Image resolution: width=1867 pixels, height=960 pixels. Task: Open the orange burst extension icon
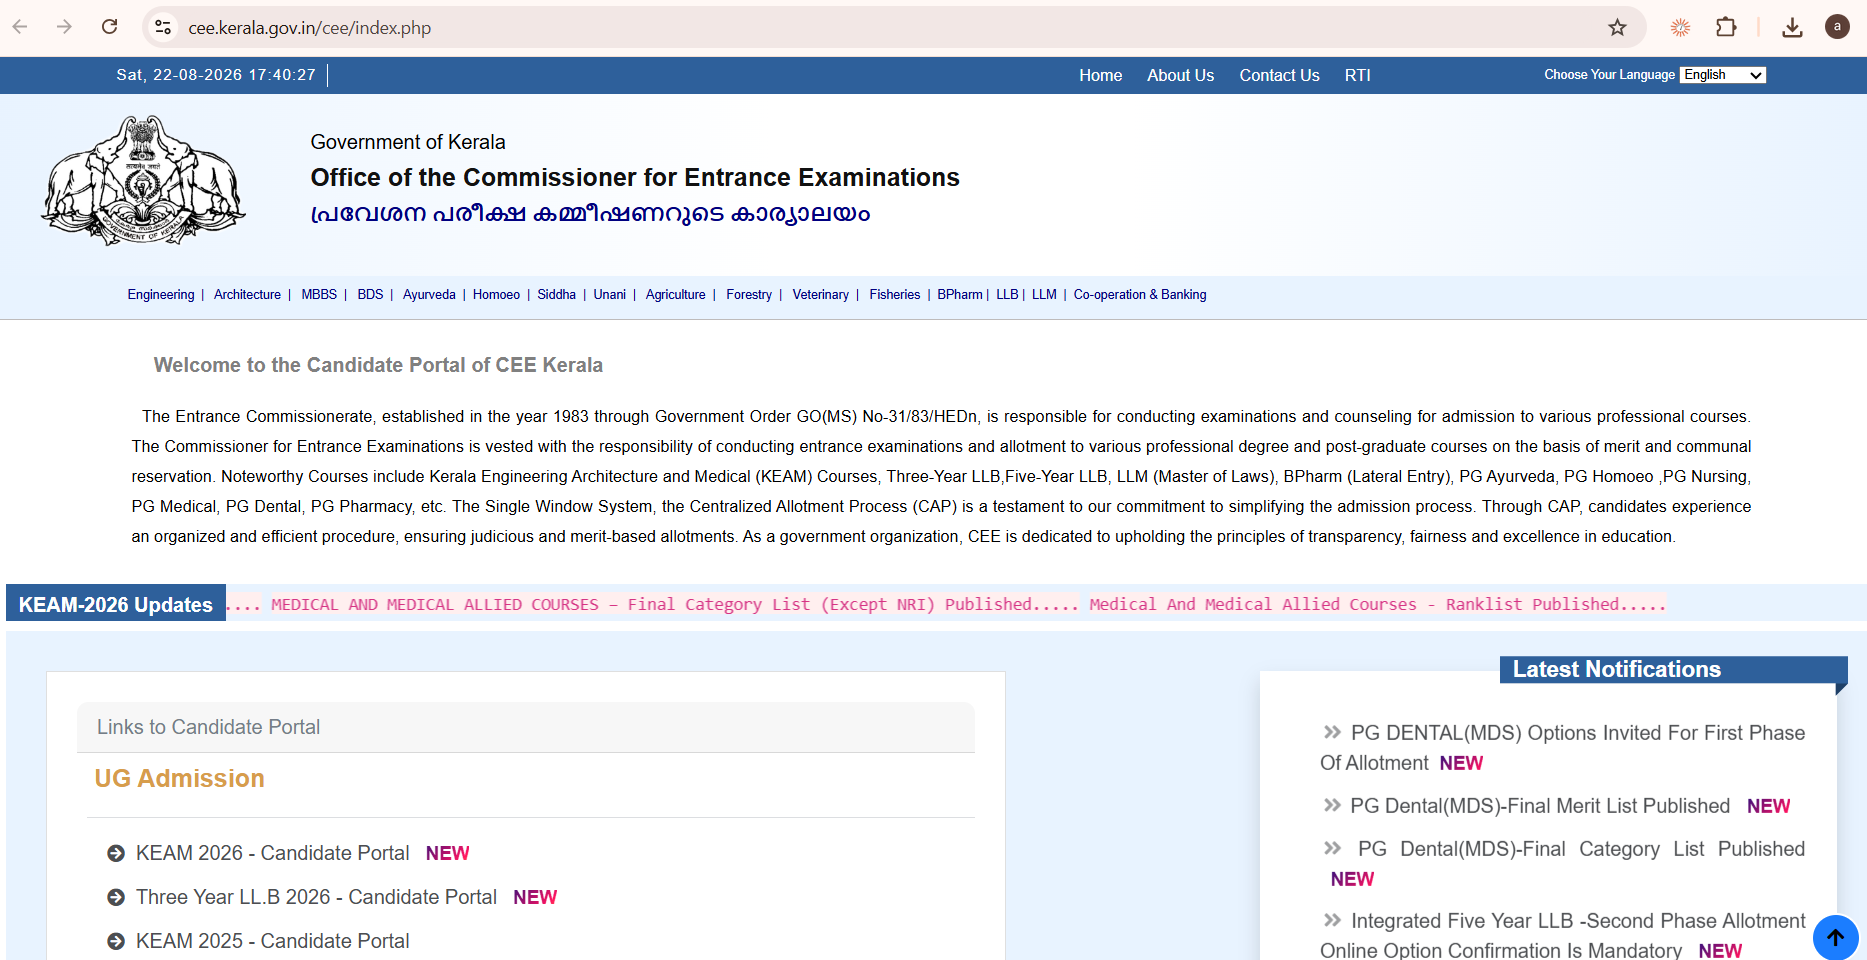1680,27
